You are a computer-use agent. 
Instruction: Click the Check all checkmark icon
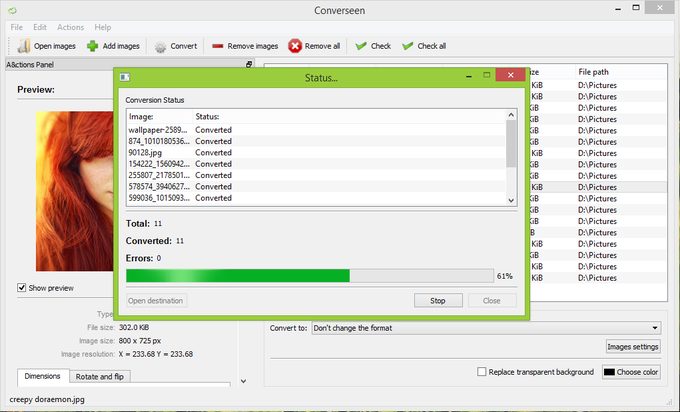[x=408, y=46]
